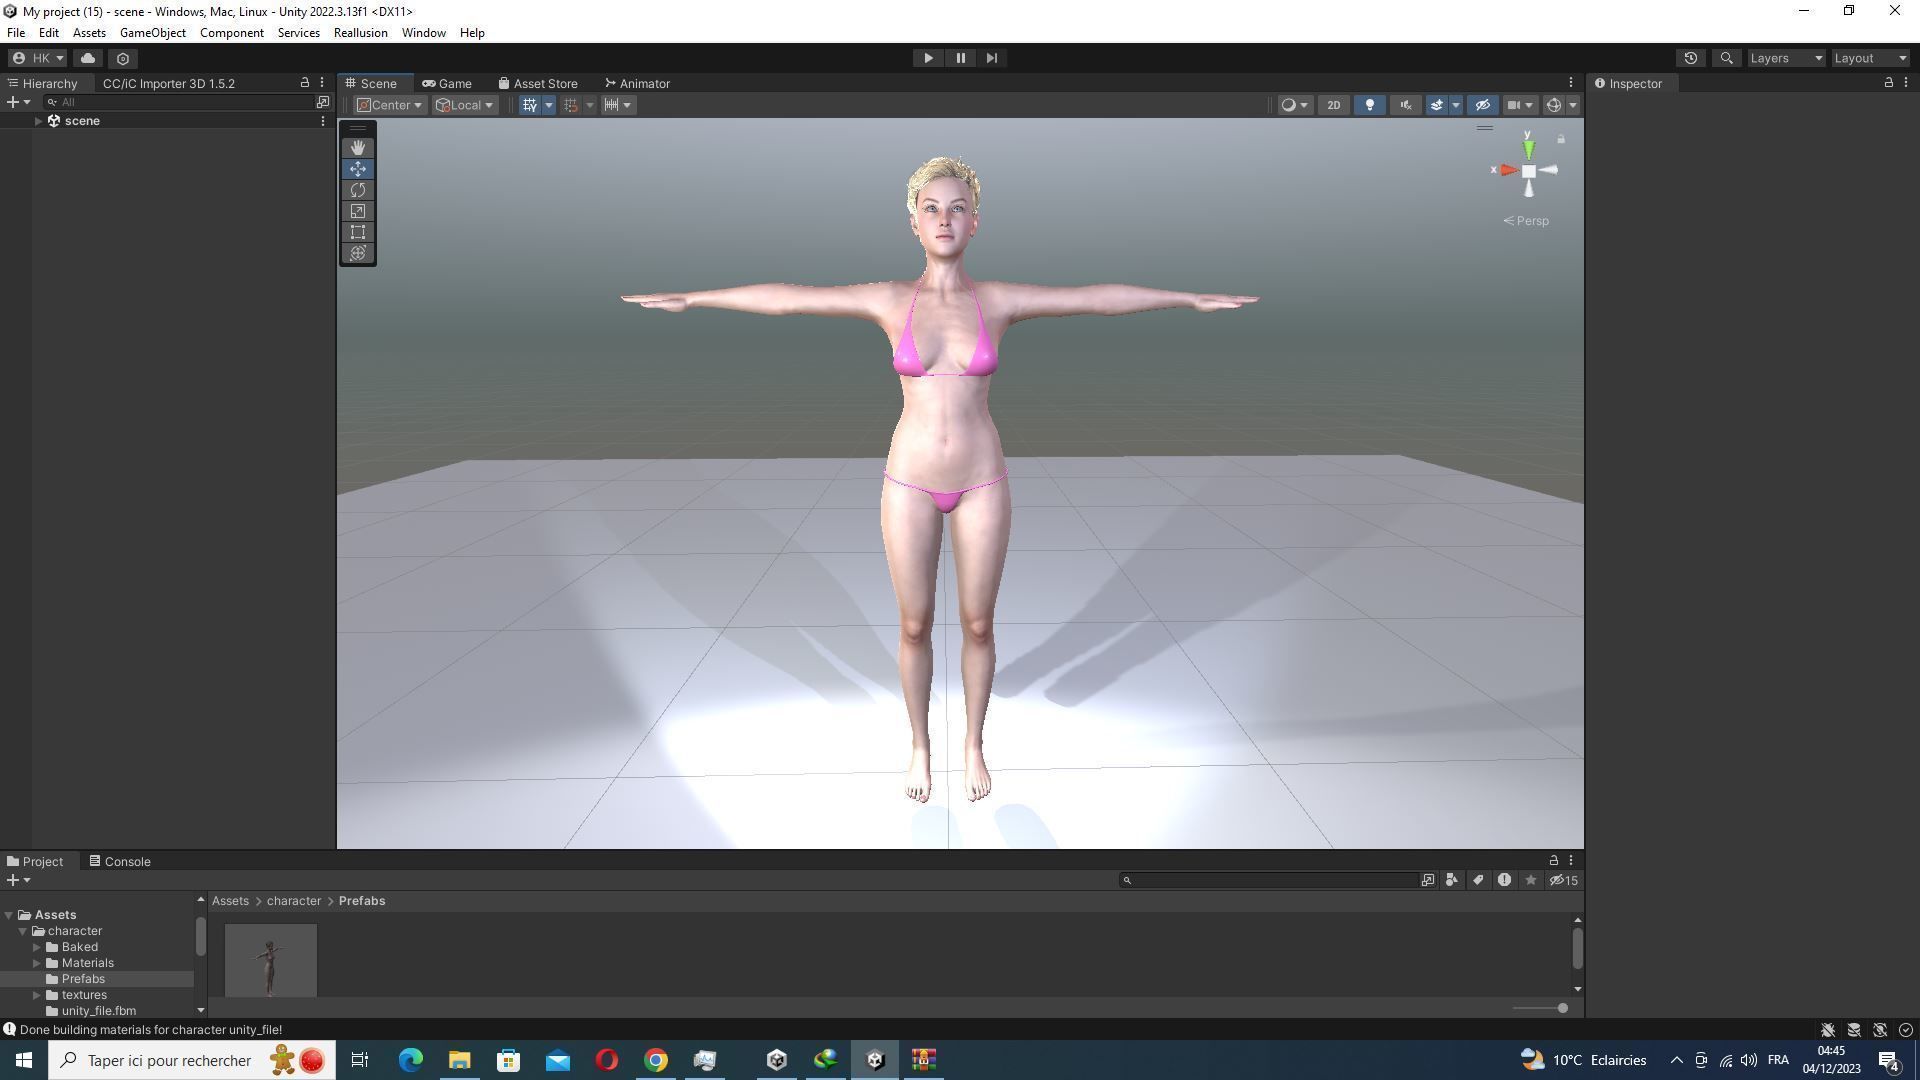This screenshot has height=1080, width=1920.
Task: Select the Rotate tool
Action: coord(357,190)
